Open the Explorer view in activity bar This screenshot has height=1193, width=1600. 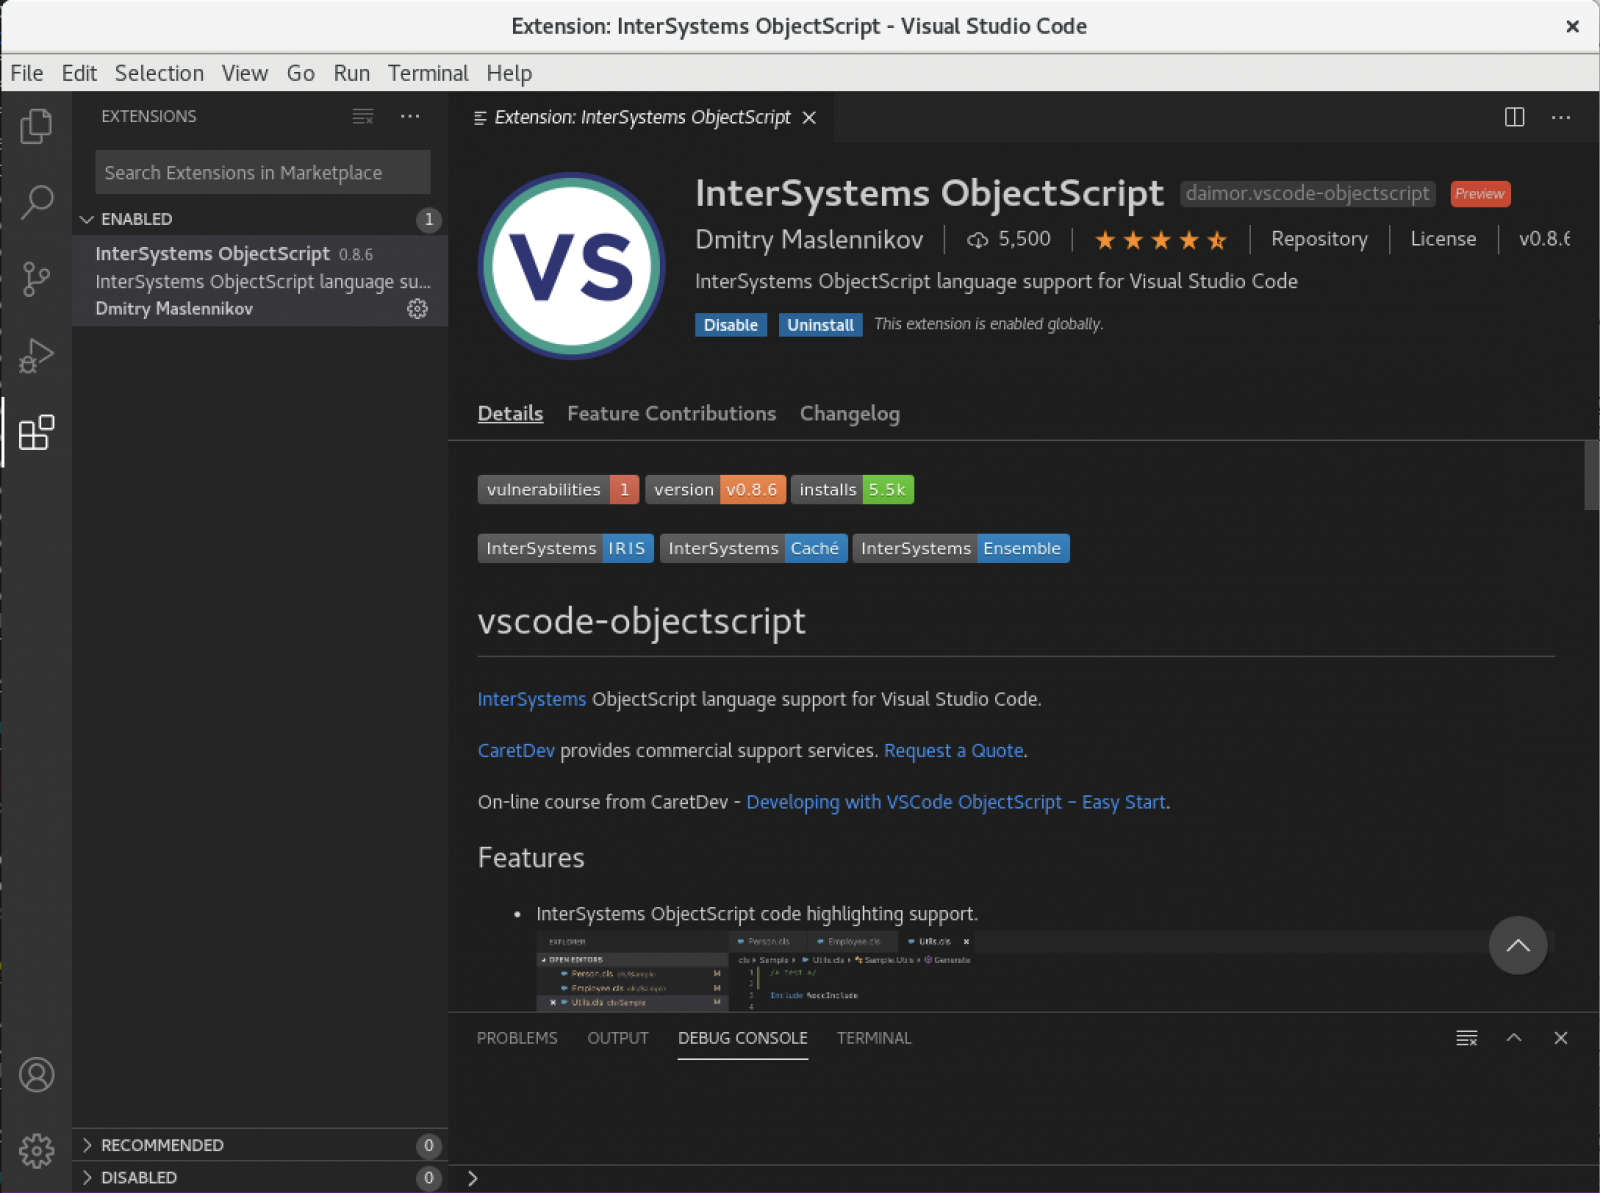click(36, 126)
